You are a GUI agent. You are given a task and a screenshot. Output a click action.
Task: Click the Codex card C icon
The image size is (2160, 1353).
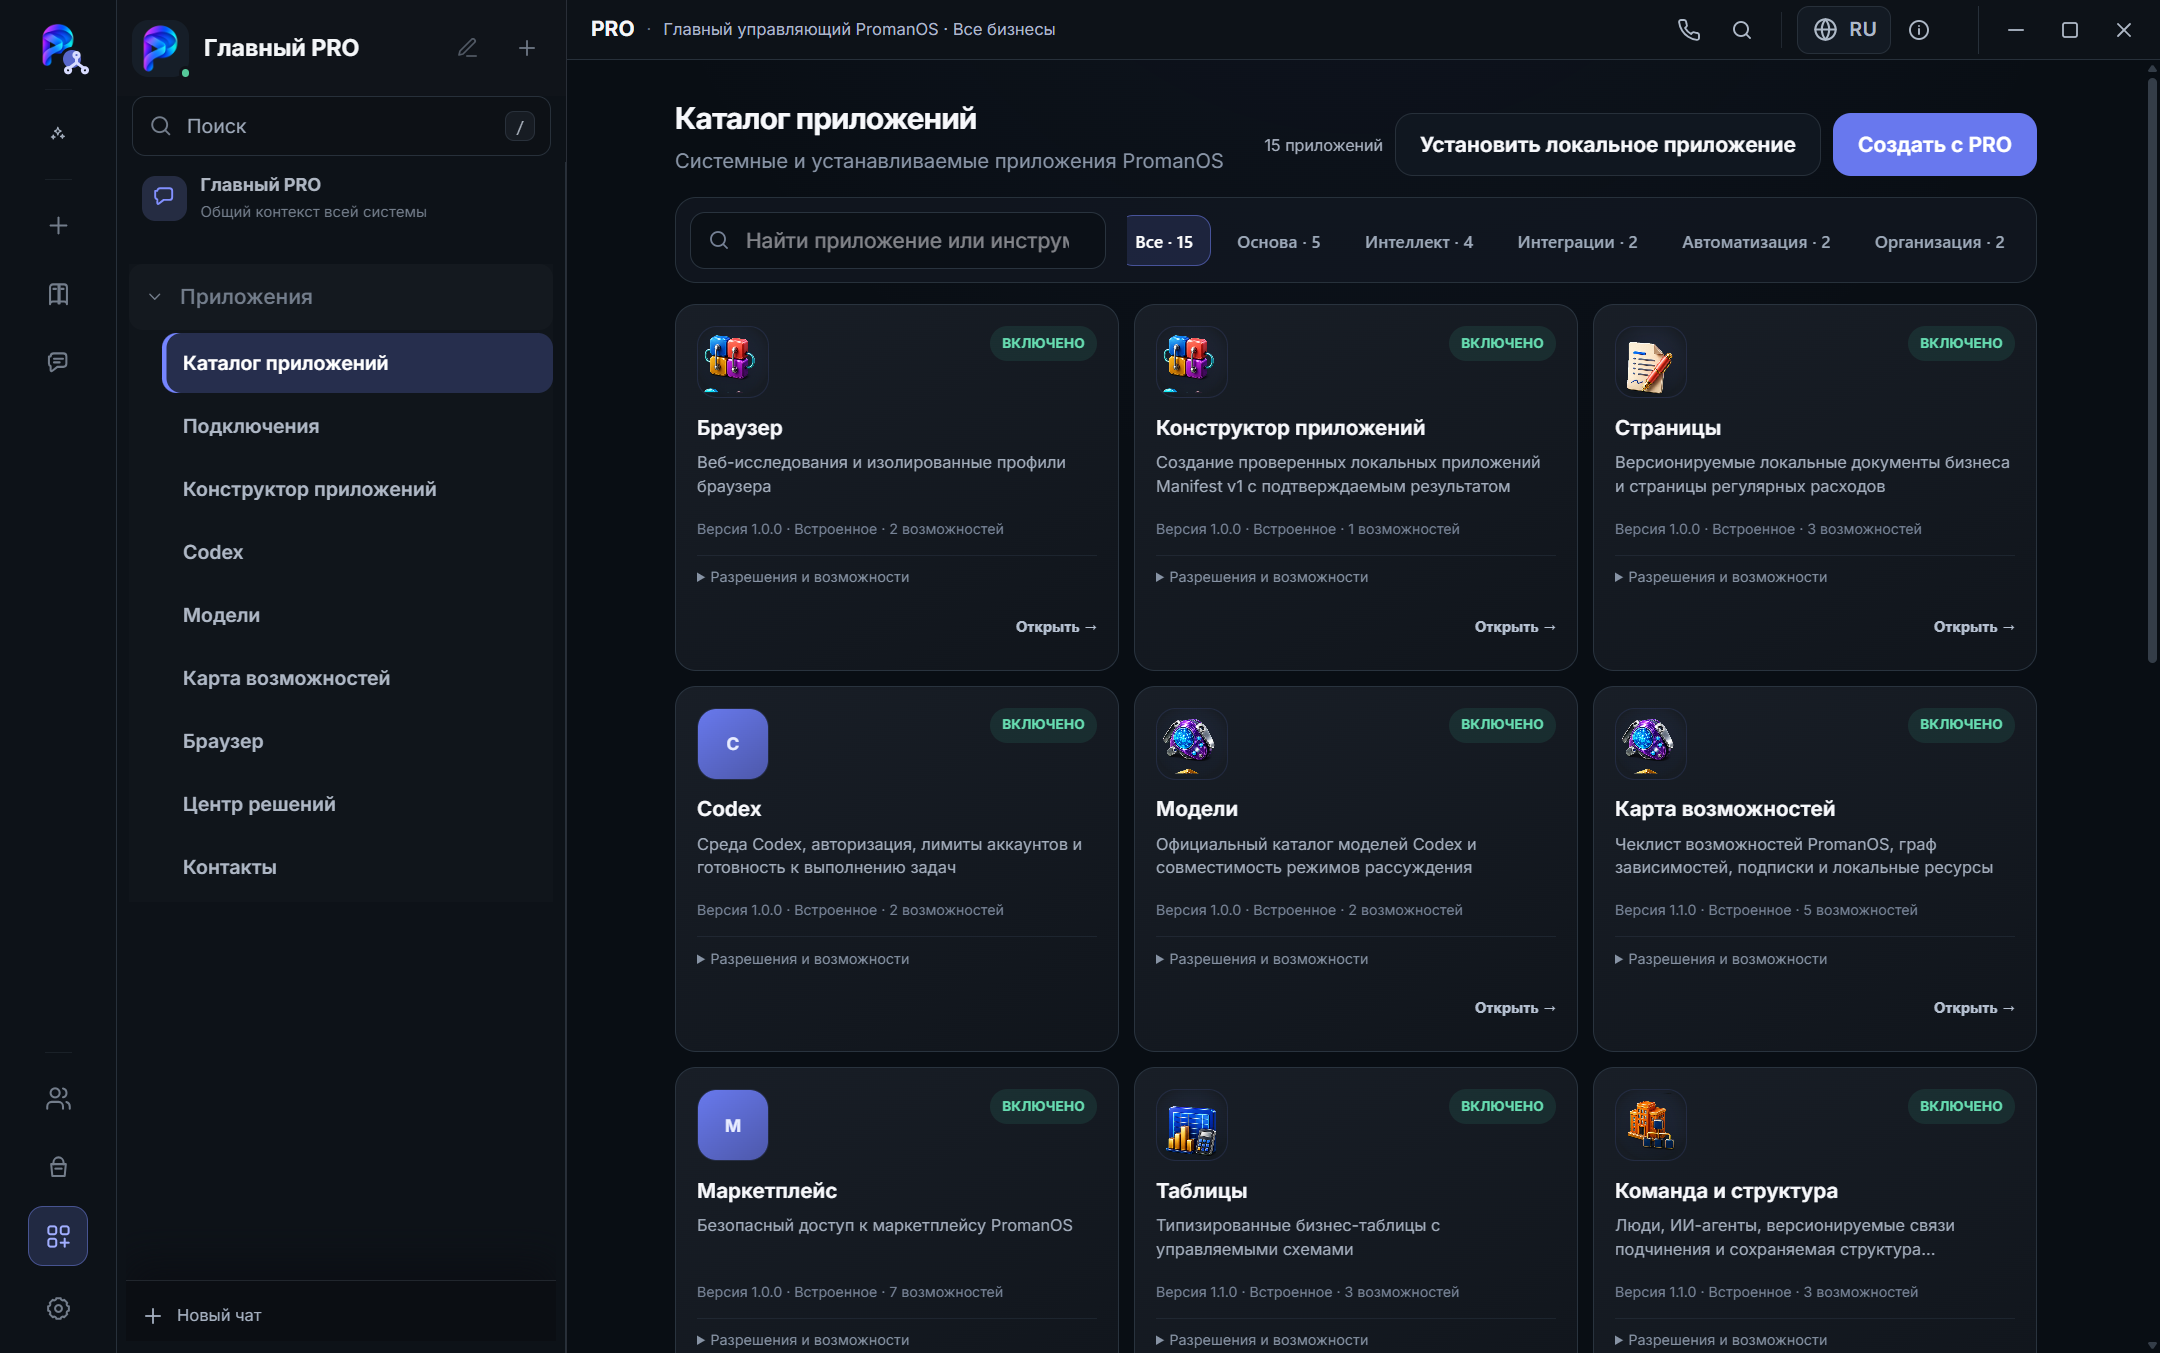[732, 744]
